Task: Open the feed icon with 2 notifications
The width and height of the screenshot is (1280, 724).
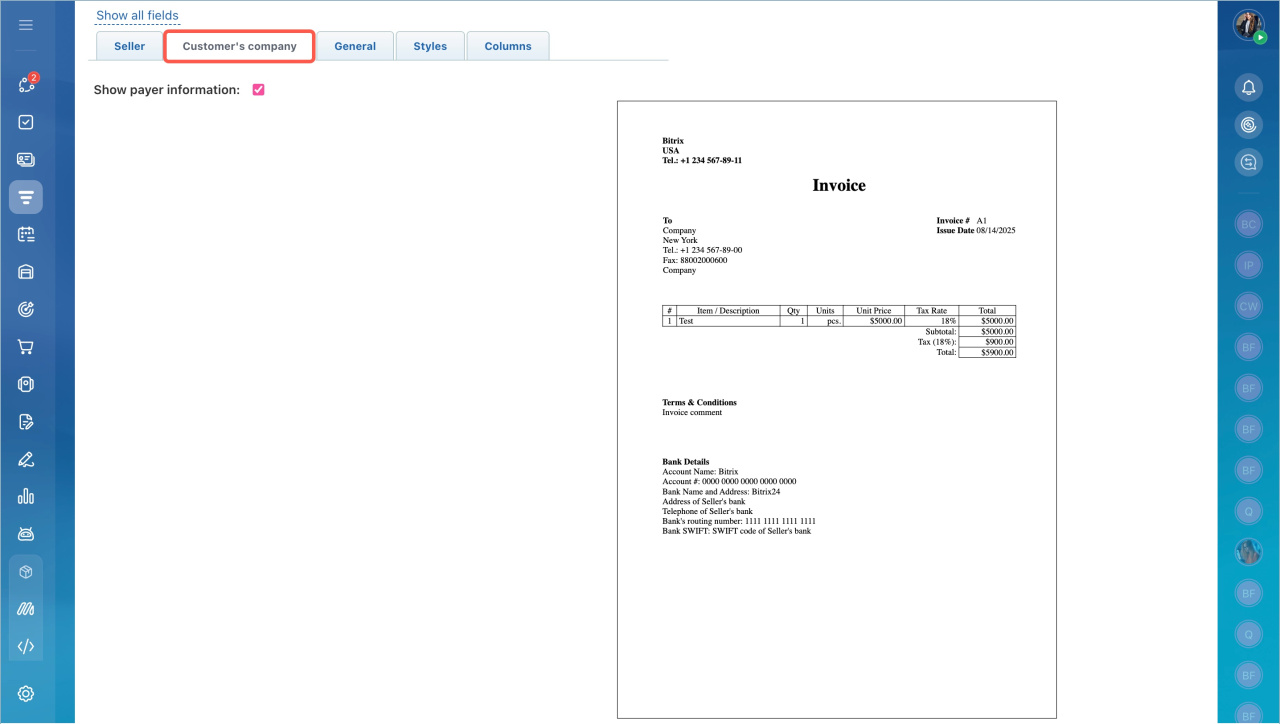Action: (x=26, y=84)
